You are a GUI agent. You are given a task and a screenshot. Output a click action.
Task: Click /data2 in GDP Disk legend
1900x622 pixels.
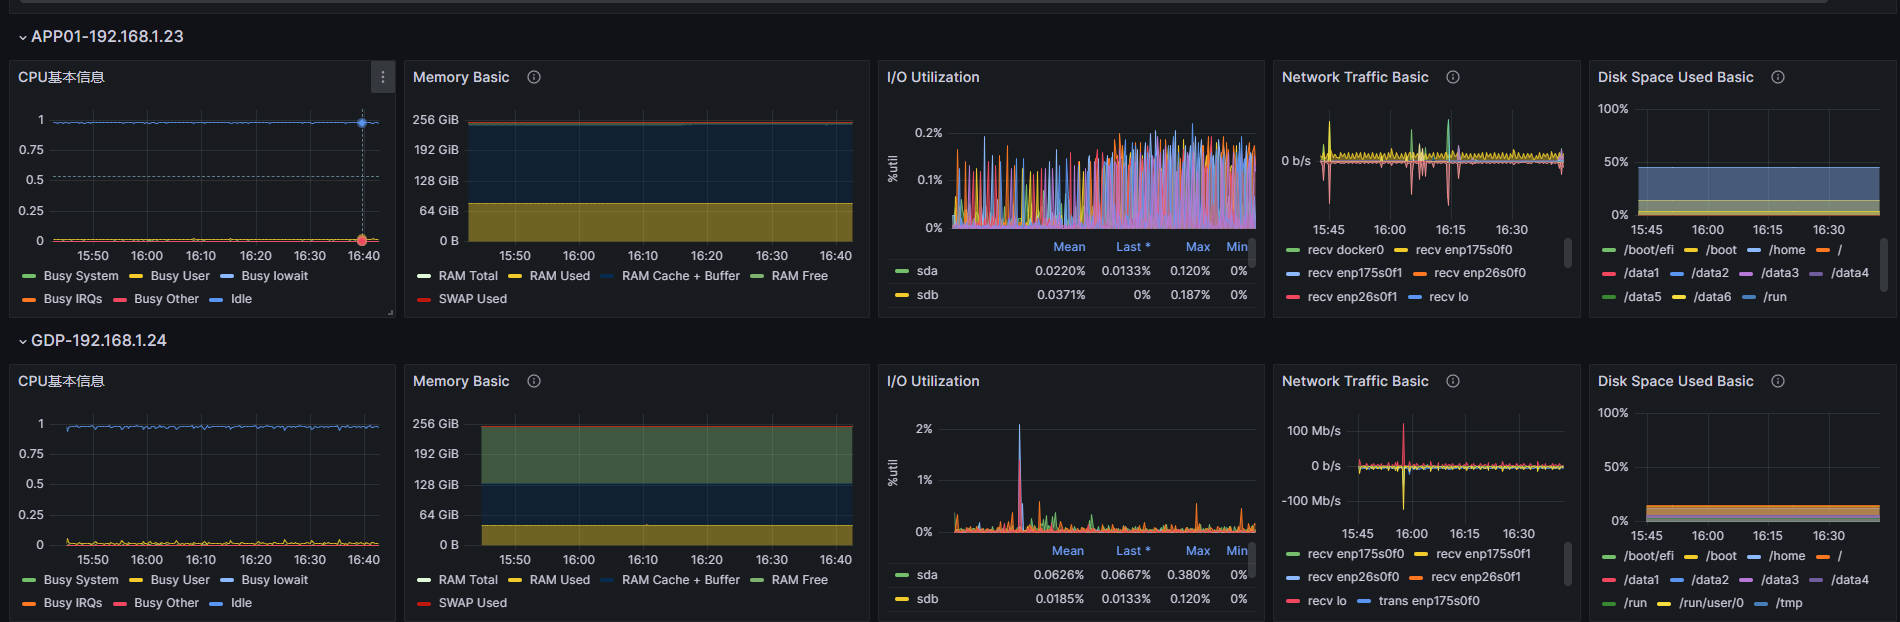tap(1710, 580)
